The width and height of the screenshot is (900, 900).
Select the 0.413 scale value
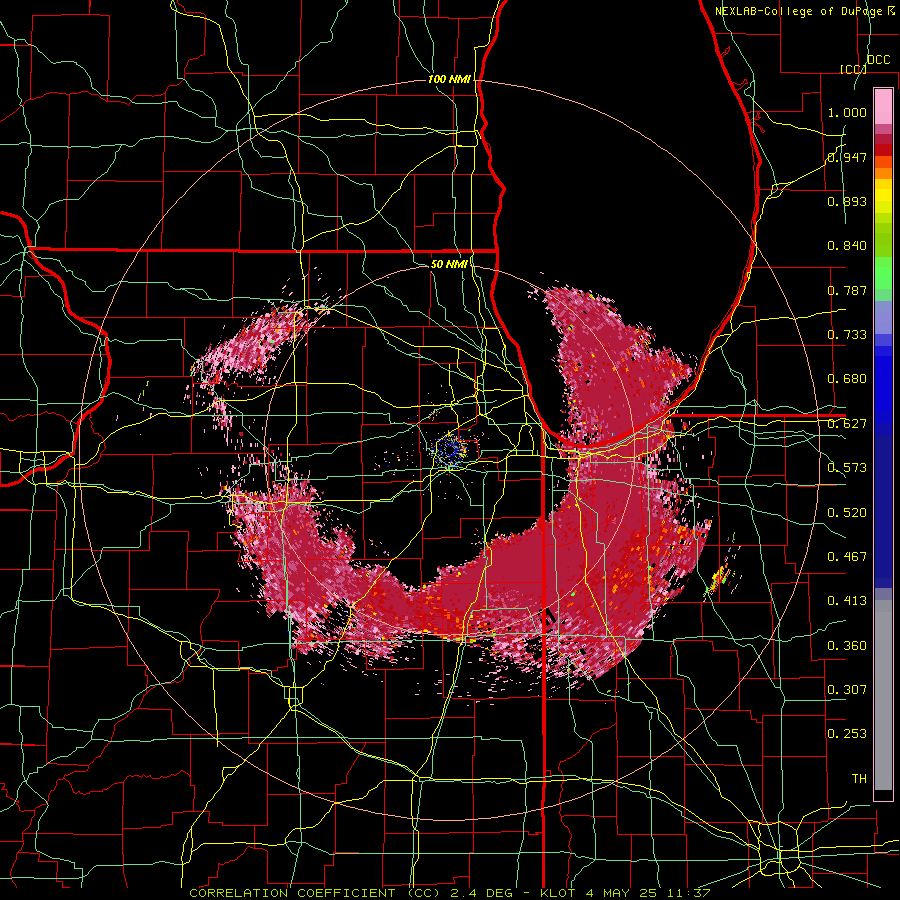coord(847,601)
